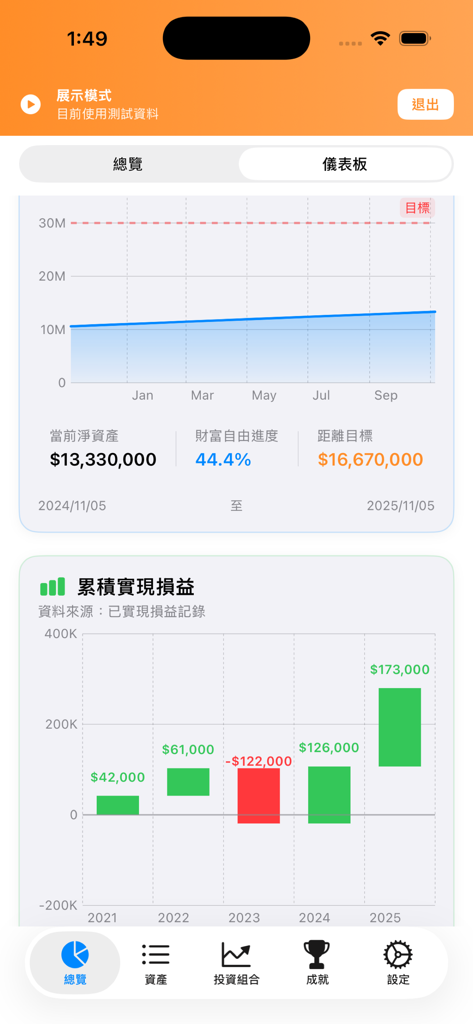This screenshot has width=473, height=1024.
Task: Tap the $126,000 gain label
Action: (329, 748)
